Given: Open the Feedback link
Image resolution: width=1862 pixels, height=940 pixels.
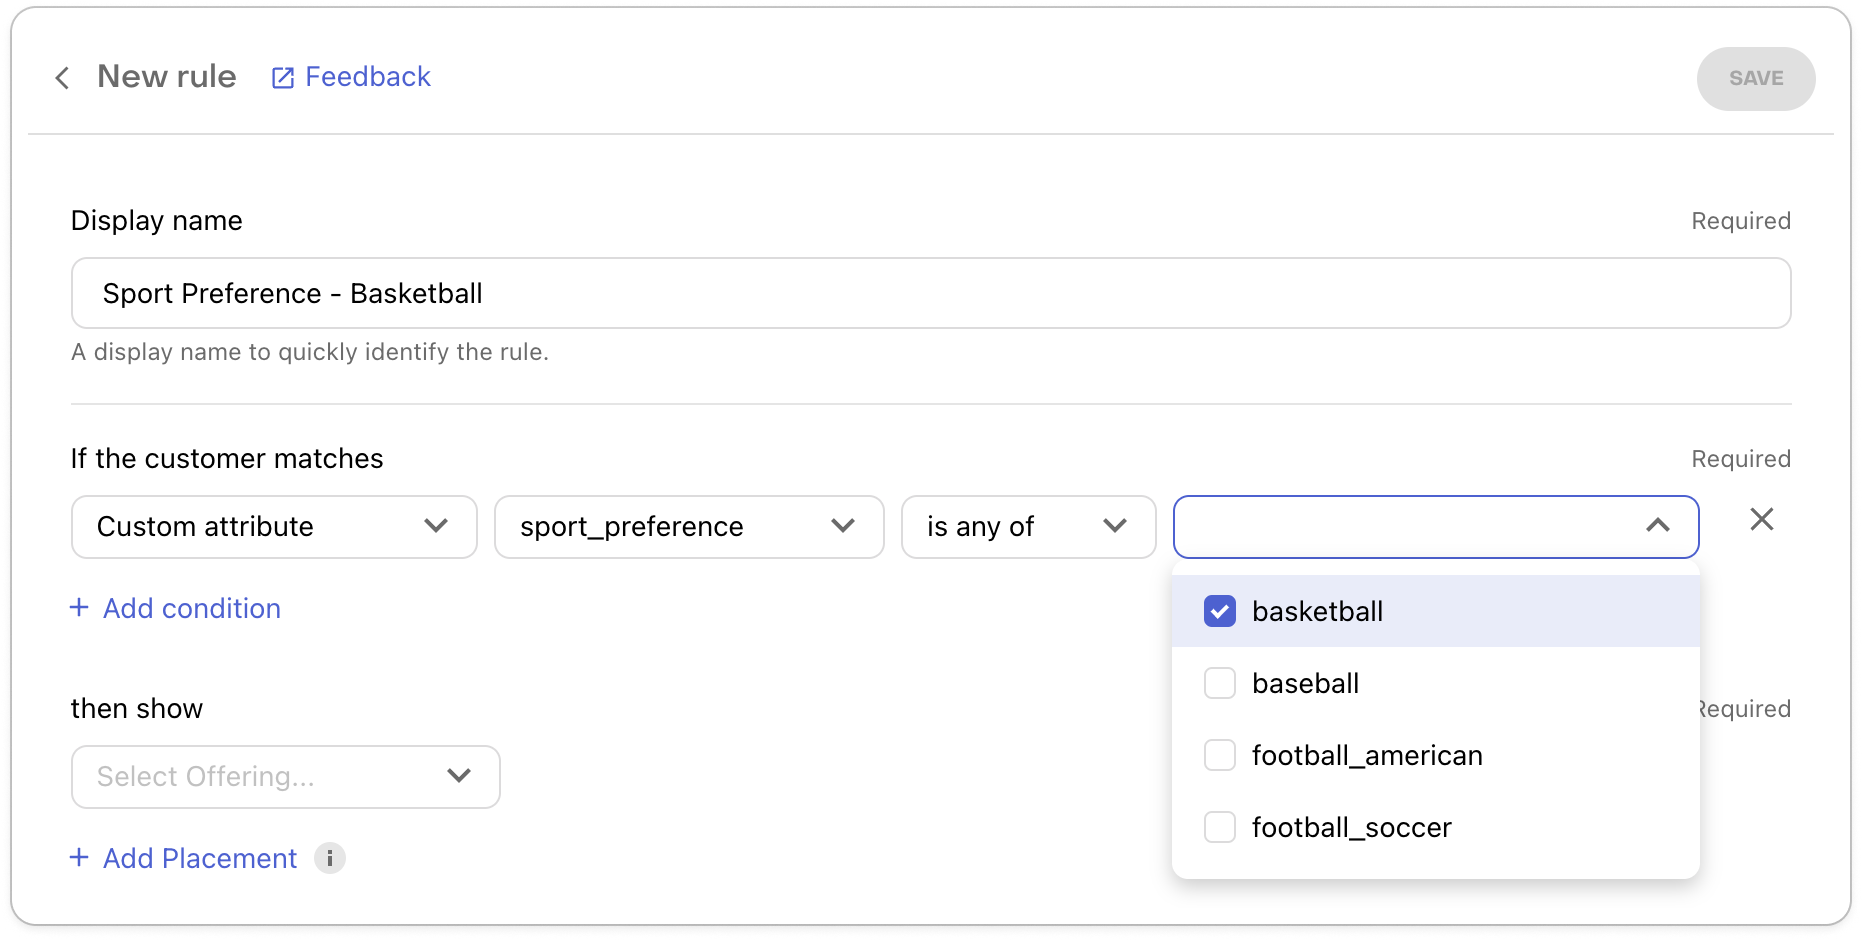Looking at the screenshot, I should pyautogui.click(x=368, y=77).
